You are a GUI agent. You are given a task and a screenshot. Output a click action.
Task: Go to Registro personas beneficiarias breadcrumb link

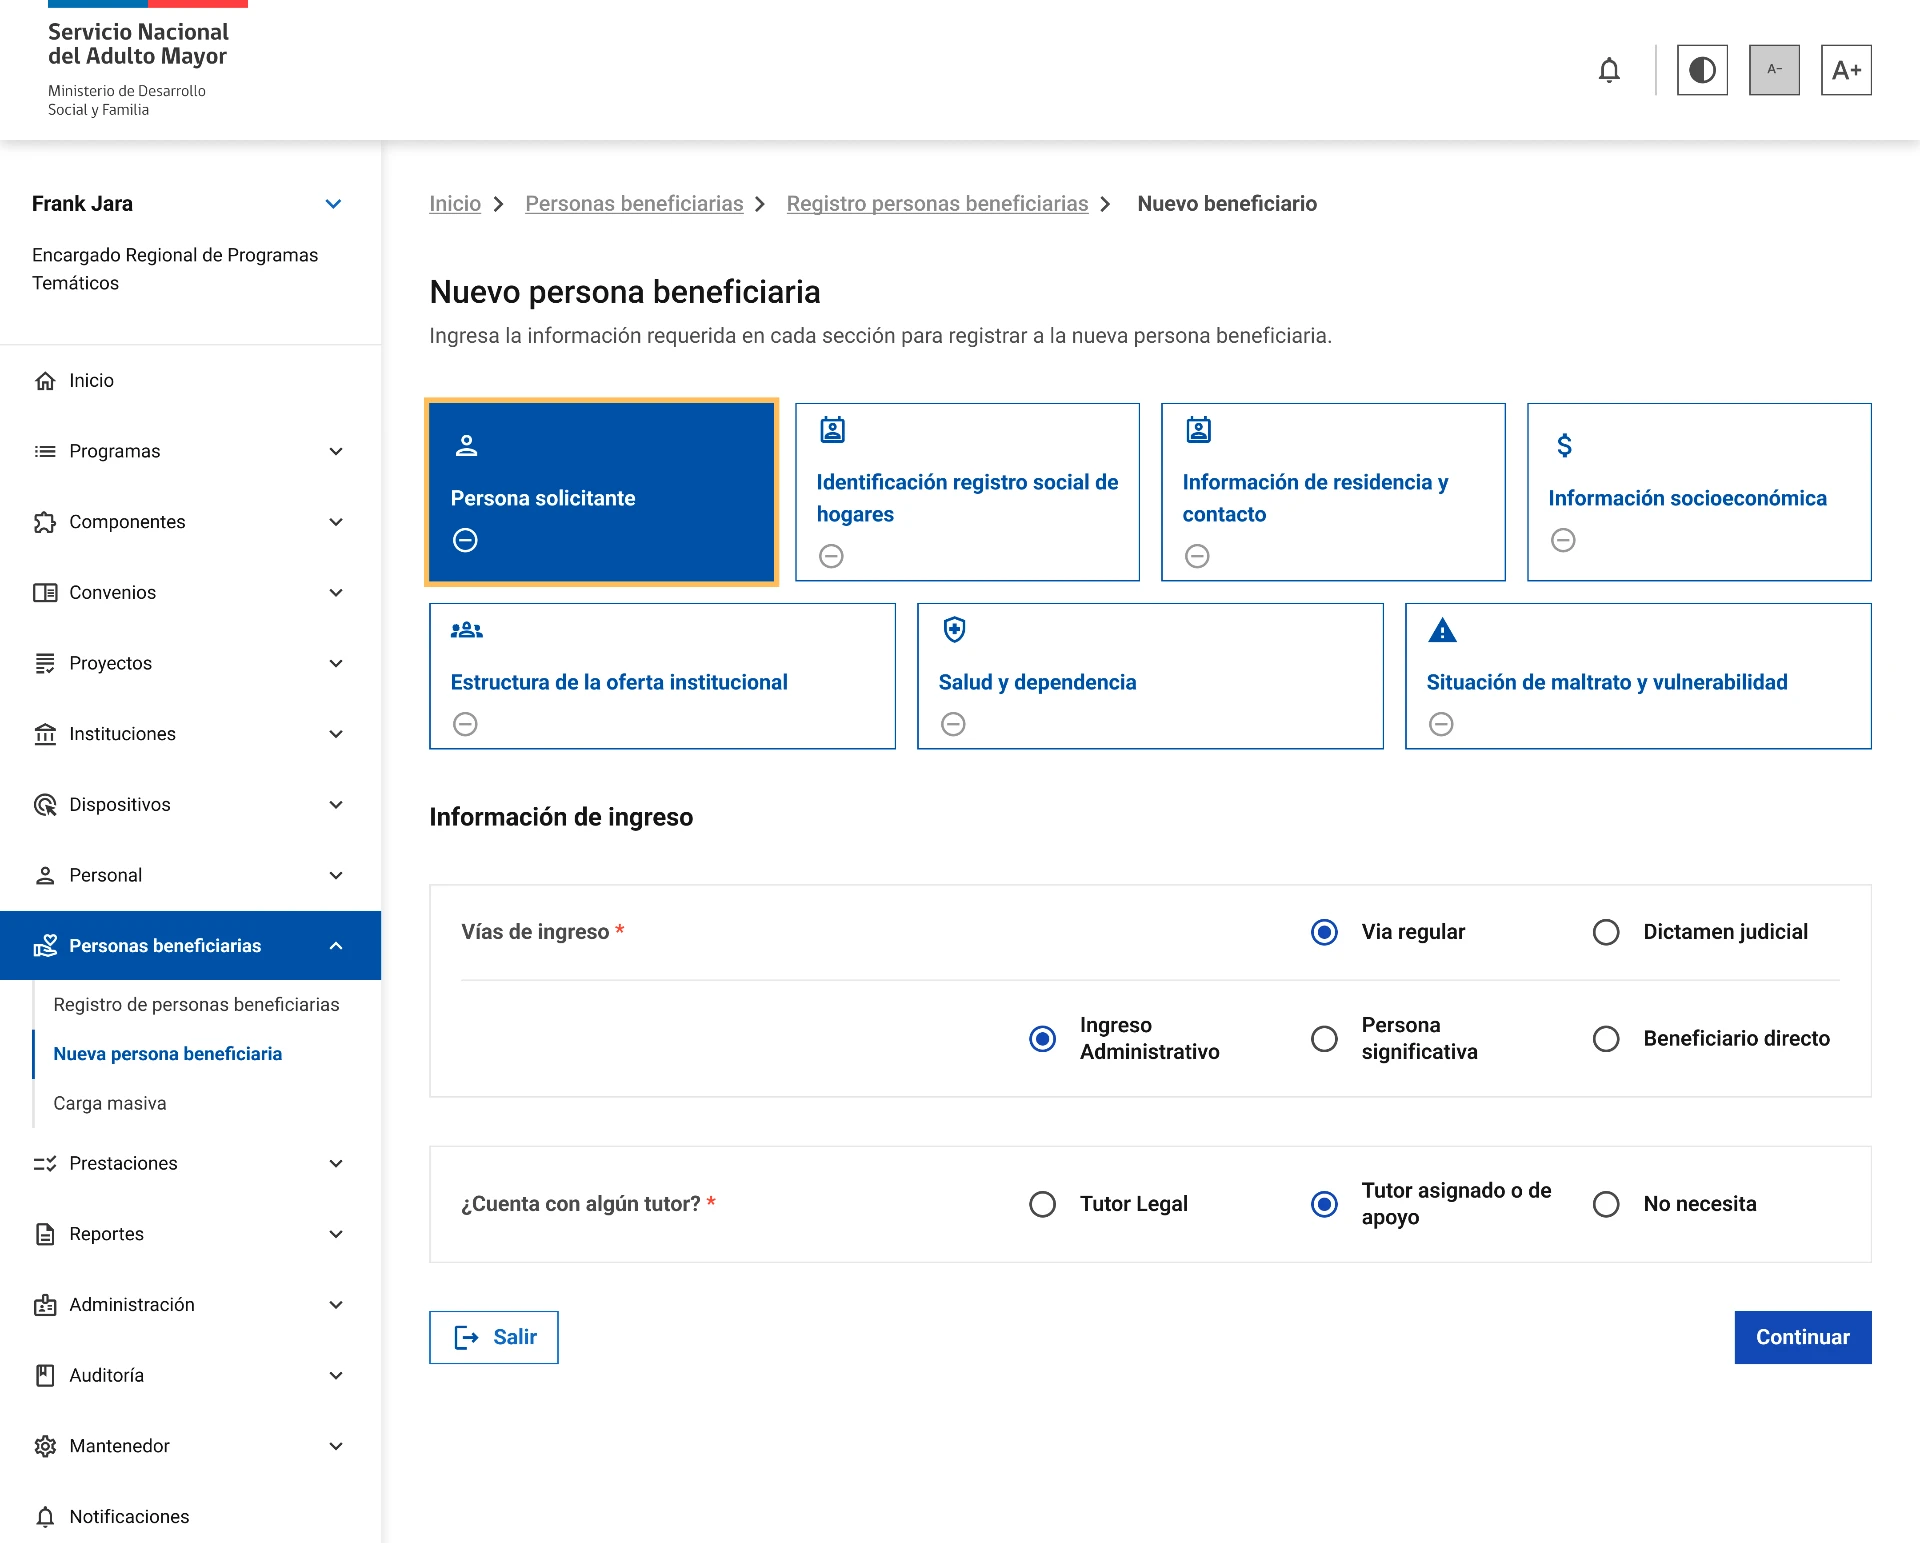[x=937, y=204]
